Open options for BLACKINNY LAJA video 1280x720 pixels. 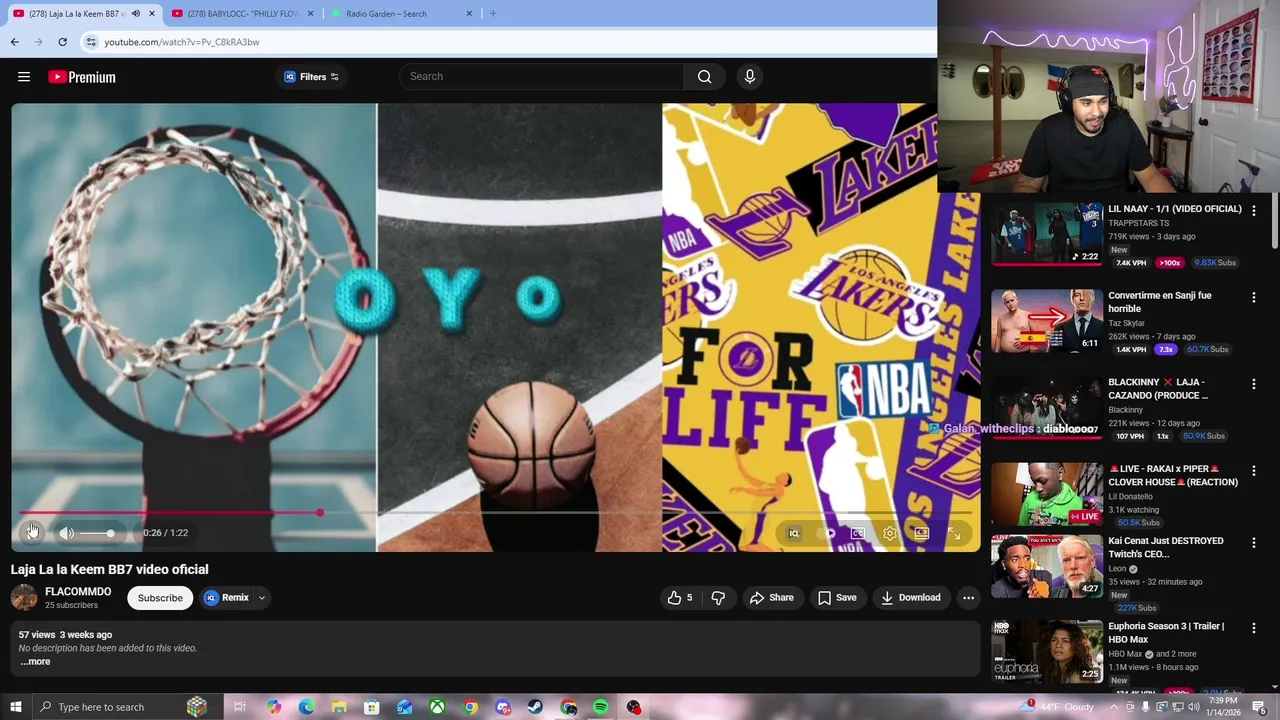click(1254, 384)
